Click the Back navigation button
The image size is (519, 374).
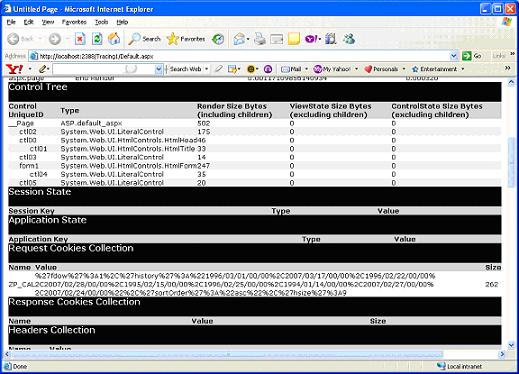click(x=21, y=39)
